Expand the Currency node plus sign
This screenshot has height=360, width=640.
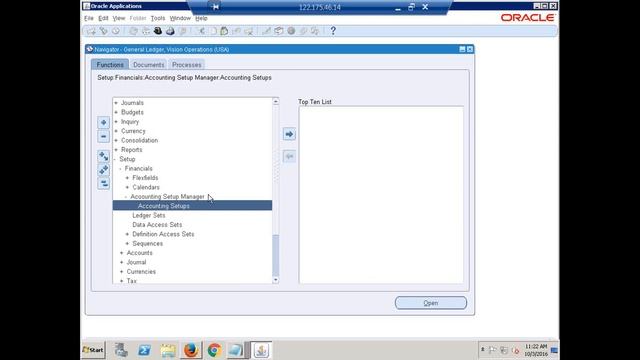click(116, 131)
